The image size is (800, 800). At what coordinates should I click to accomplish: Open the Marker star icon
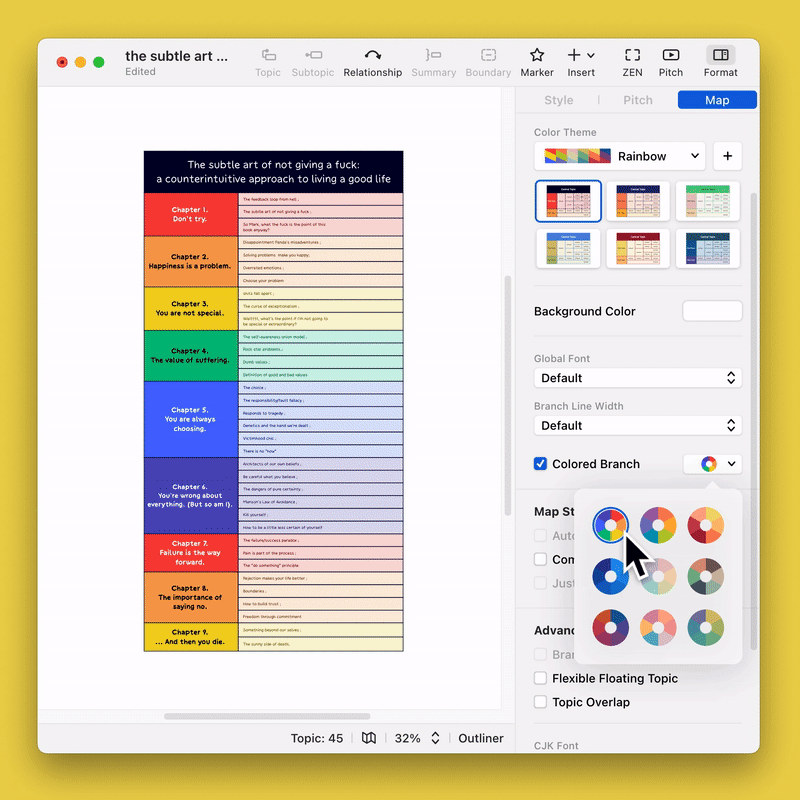(537, 55)
